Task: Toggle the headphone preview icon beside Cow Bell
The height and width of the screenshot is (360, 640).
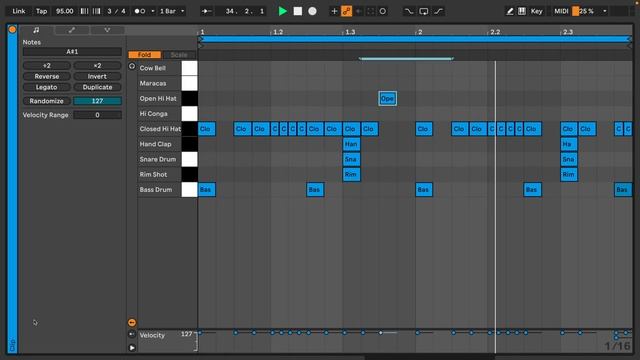Action: tap(132, 66)
